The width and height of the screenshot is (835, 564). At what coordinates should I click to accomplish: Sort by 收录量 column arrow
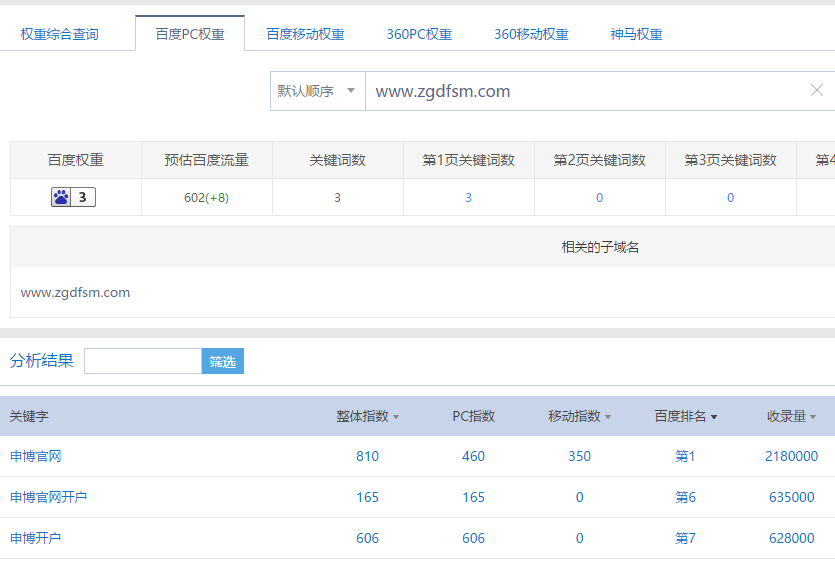coord(813,417)
